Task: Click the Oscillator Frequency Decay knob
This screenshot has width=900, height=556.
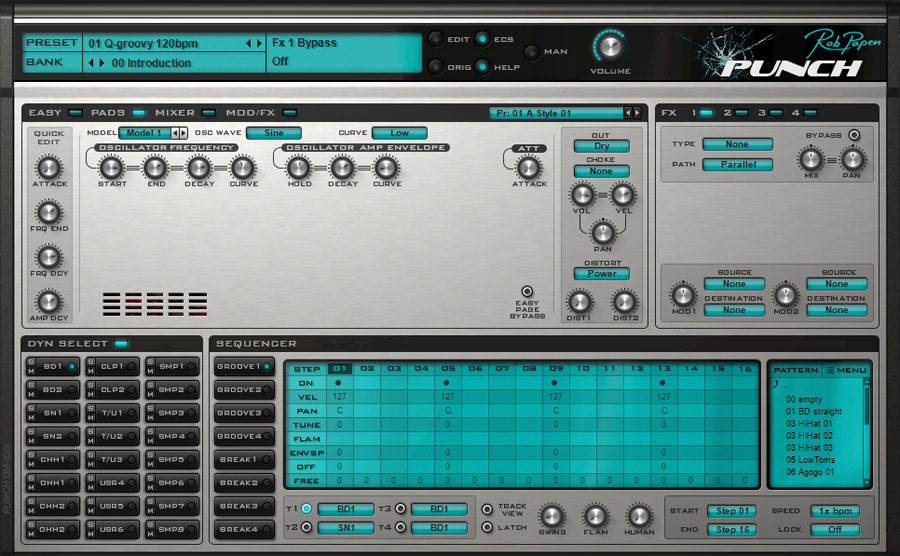Action: (x=199, y=168)
